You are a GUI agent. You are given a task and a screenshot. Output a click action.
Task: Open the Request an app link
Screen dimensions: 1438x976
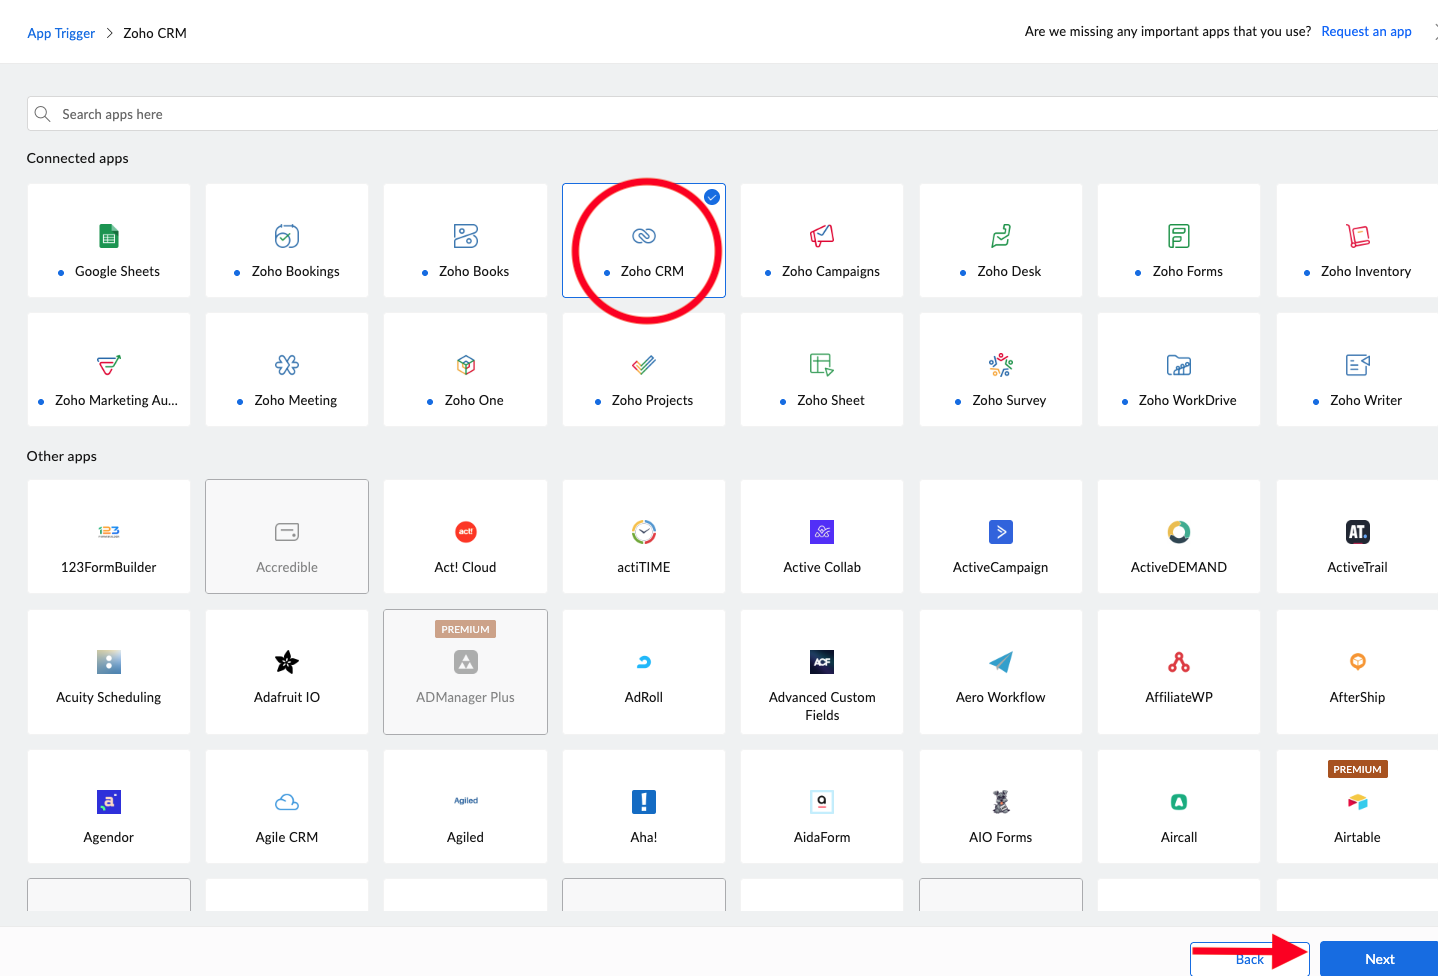(x=1366, y=32)
